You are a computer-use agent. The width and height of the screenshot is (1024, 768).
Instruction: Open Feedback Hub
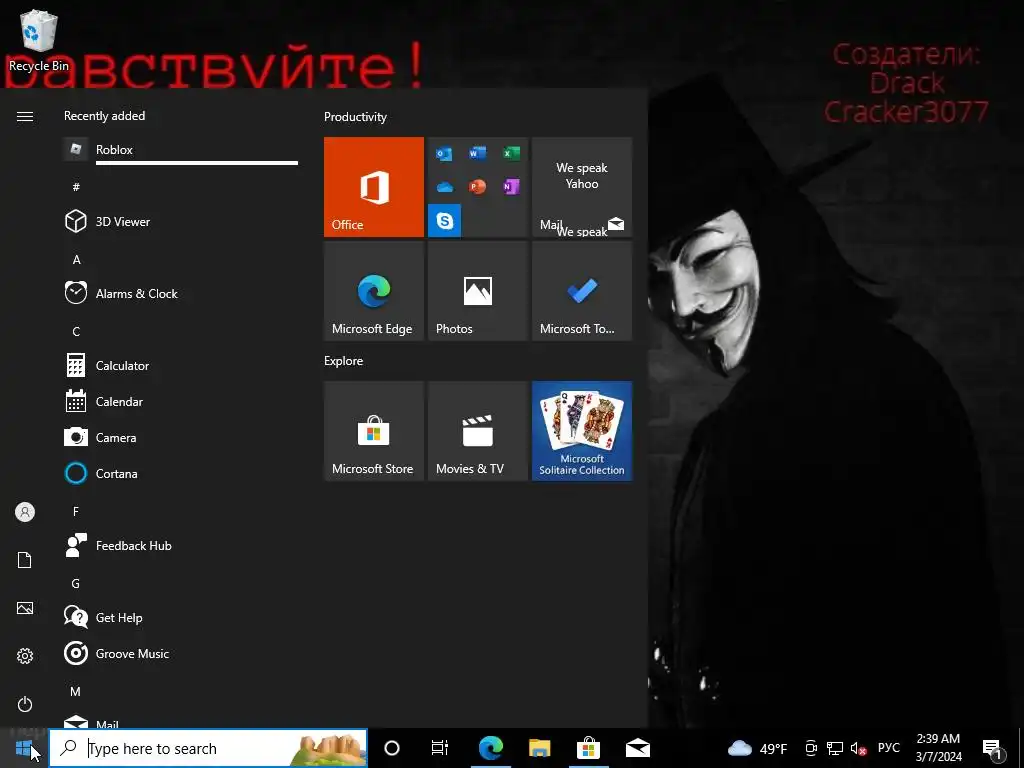tap(181, 545)
